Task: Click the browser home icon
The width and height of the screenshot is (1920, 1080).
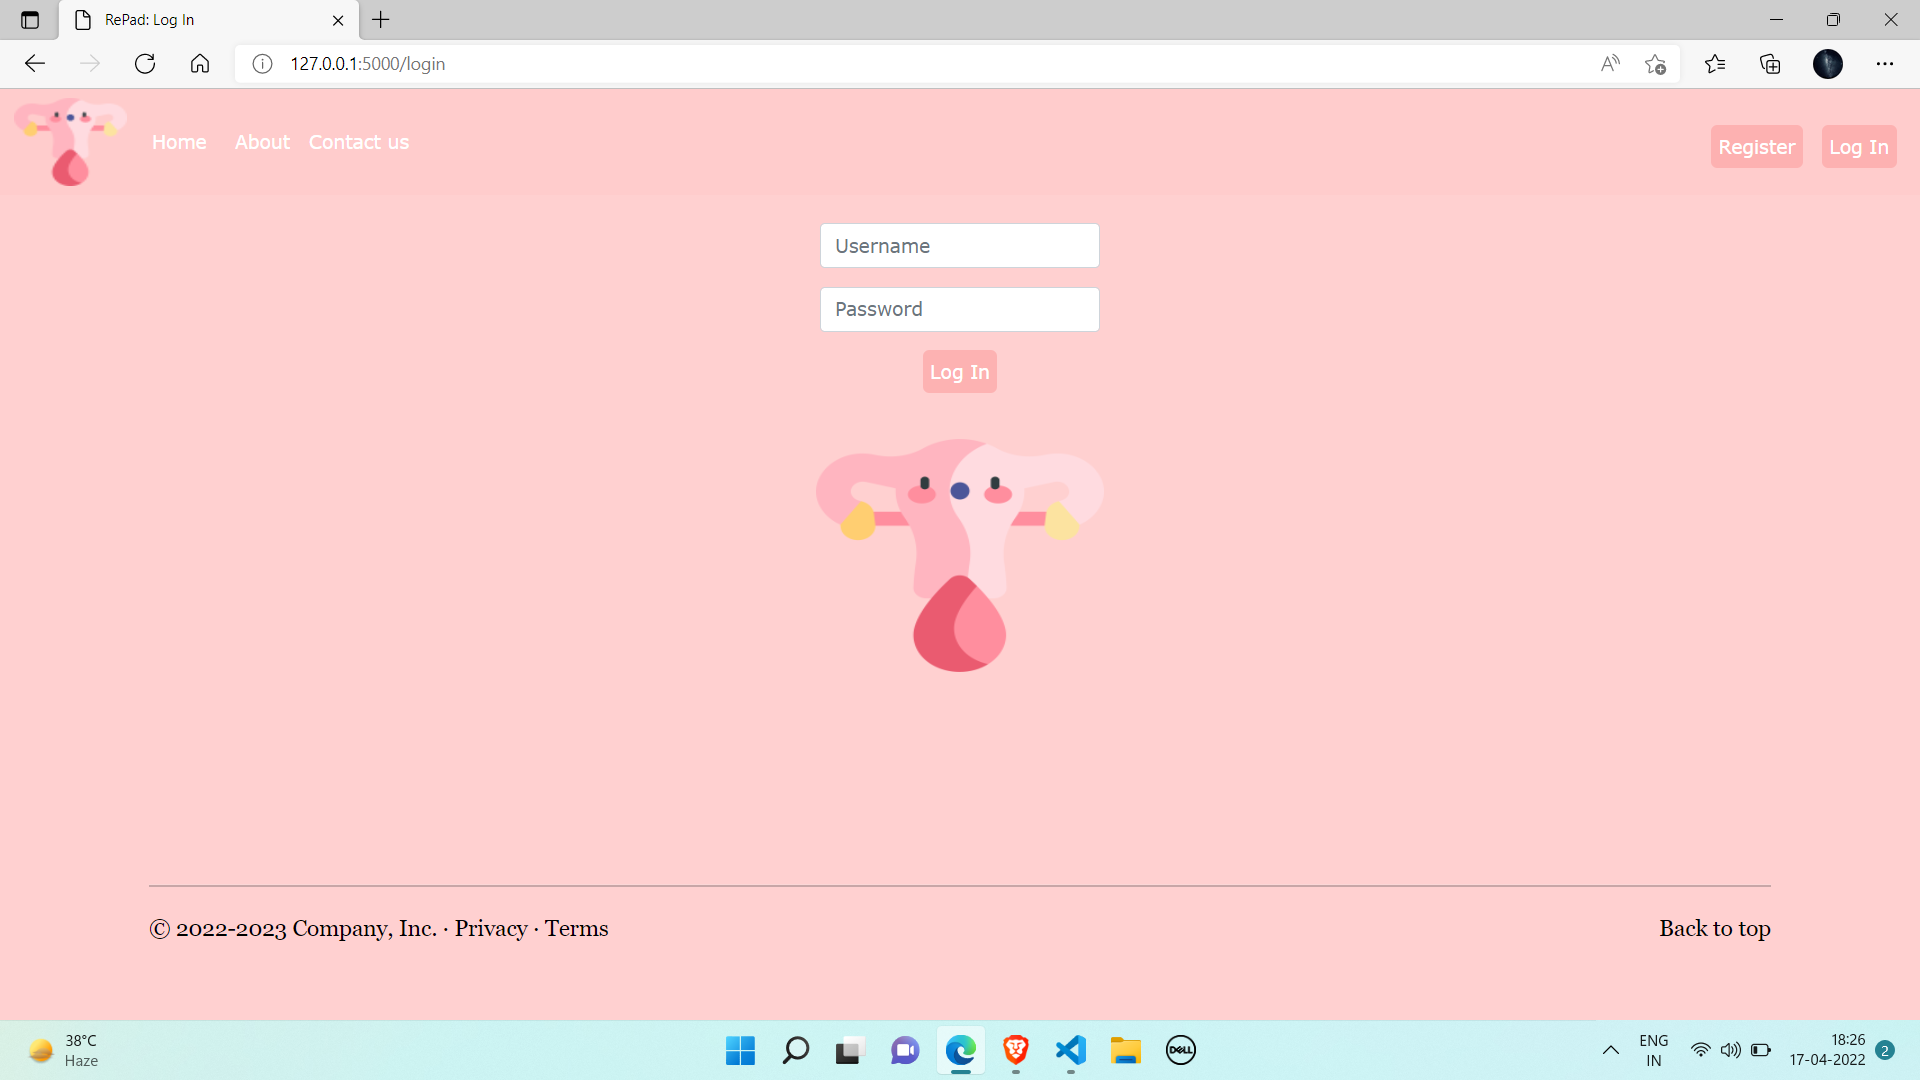Action: tap(200, 64)
